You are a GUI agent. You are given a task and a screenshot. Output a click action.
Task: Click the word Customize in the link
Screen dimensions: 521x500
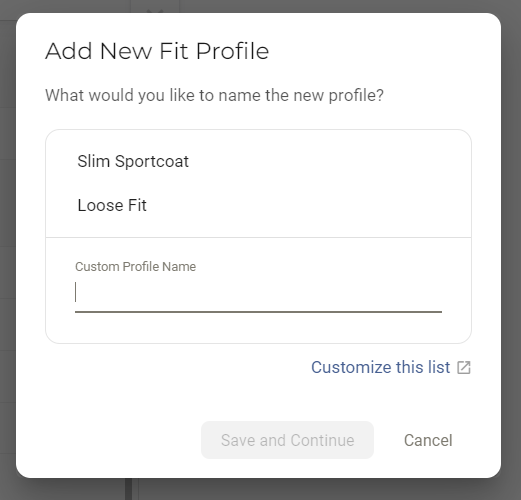(x=351, y=367)
